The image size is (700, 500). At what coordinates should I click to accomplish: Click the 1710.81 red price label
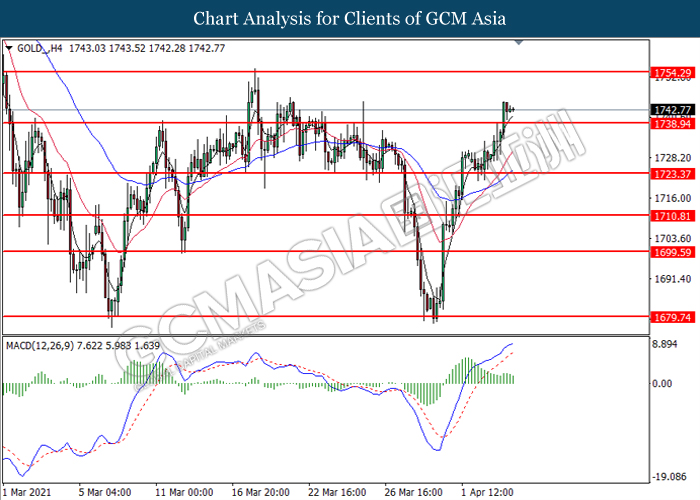[x=670, y=215]
